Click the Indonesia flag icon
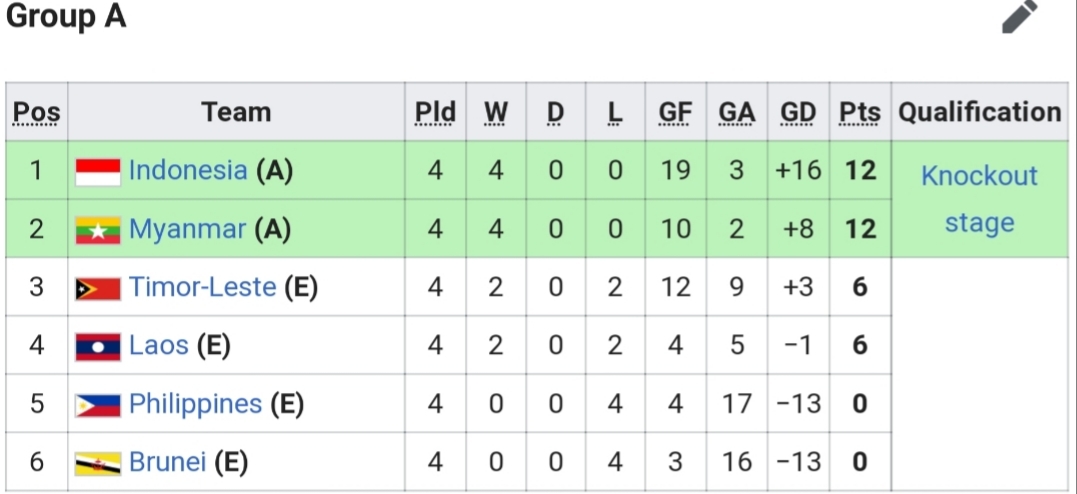Screen dimensions: 1077x494 pyautogui.click(x=98, y=172)
